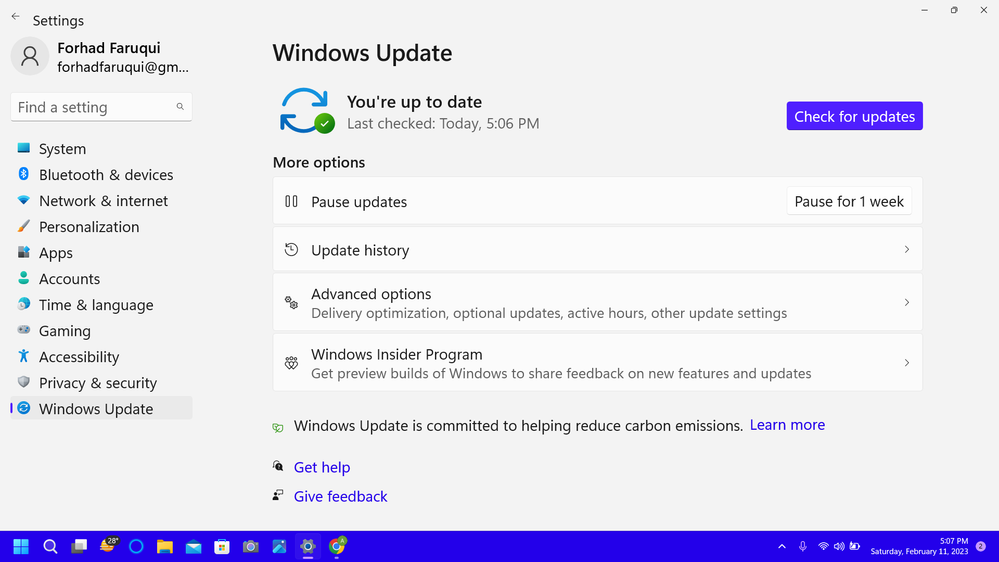Focus the Find a setting search box
The image size is (999, 562).
click(101, 107)
